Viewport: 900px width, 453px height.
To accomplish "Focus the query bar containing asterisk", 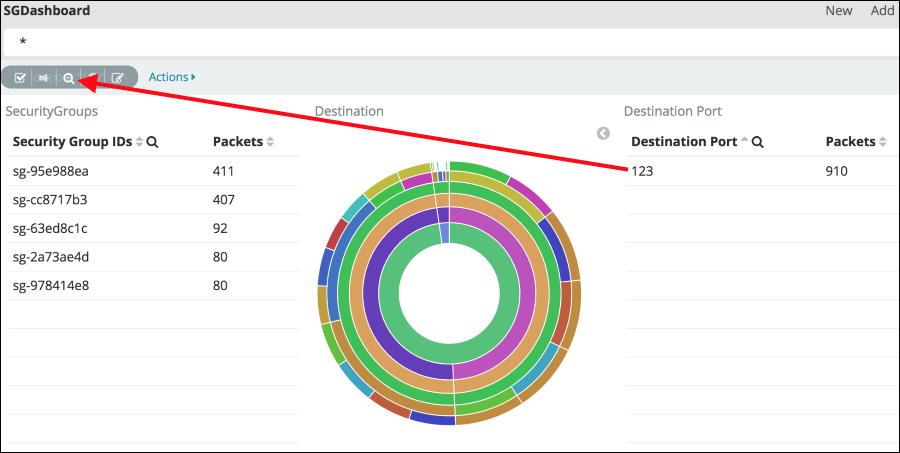I will coord(450,42).
